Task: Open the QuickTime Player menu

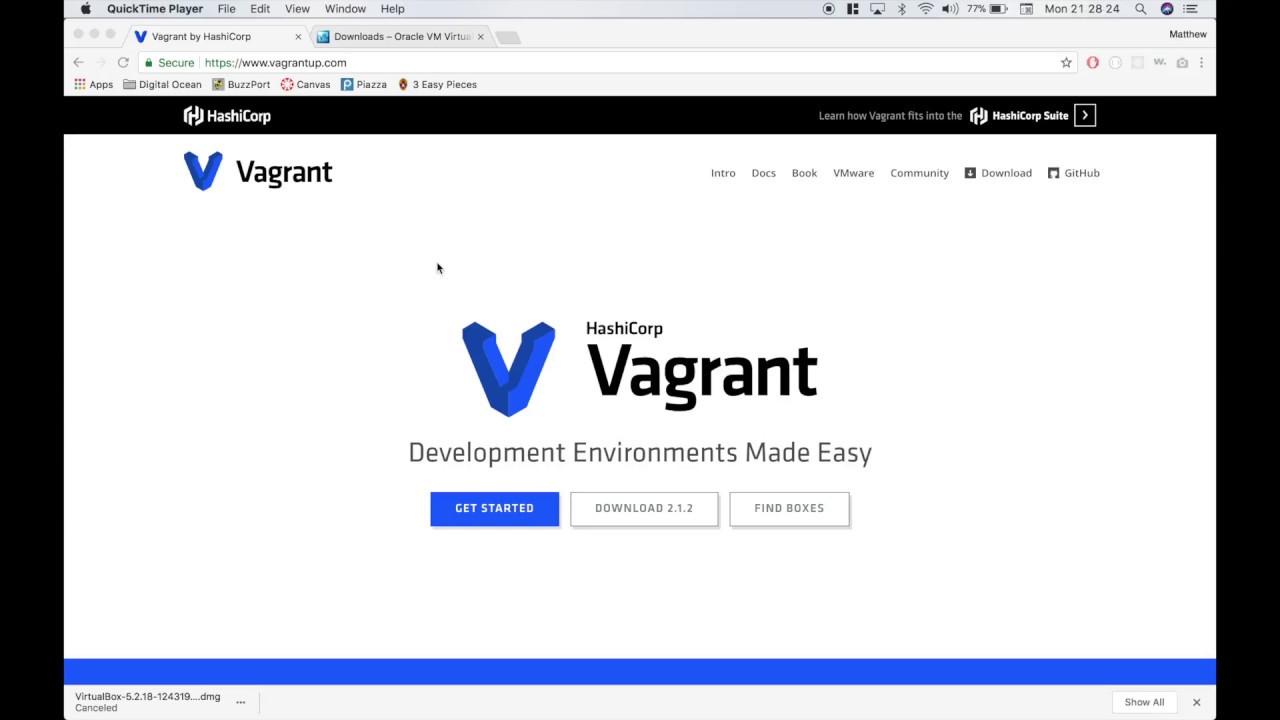Action: coord(155,9)
